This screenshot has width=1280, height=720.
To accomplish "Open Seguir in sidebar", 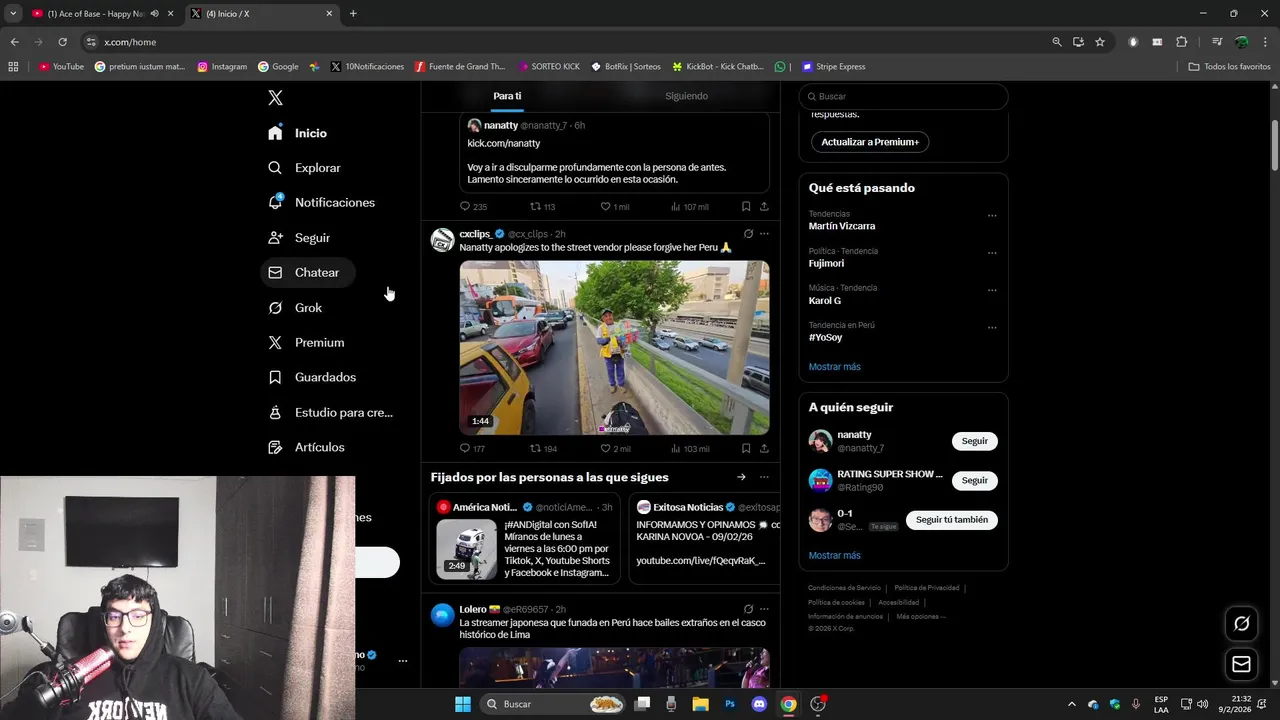I will coord(299,238).
